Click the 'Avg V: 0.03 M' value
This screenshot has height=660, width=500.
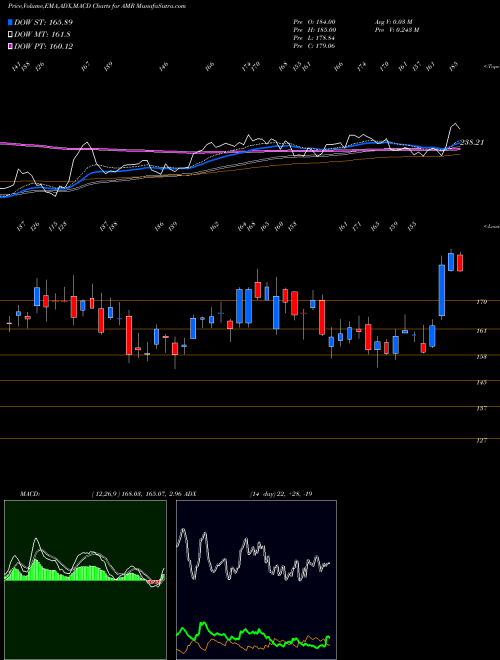coord(394,22)
